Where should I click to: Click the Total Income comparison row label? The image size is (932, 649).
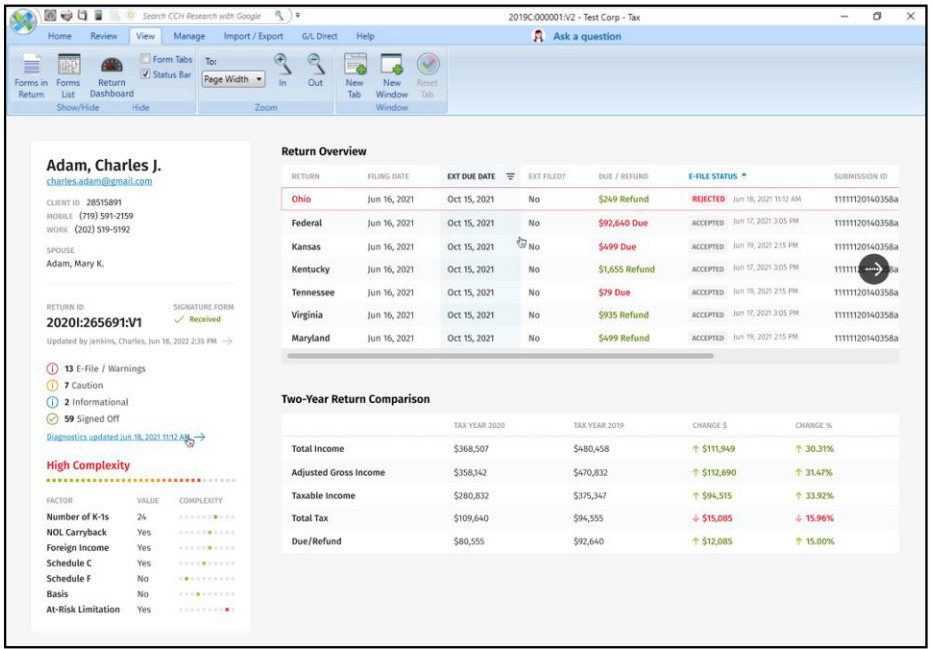pyautogui.click(x=317, y=449)
